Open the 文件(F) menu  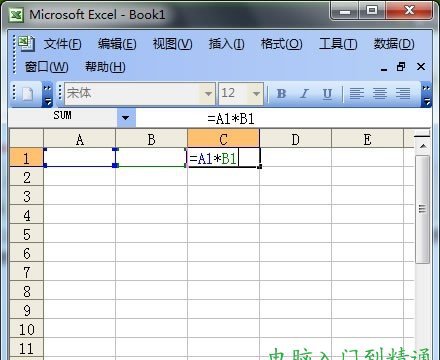63,44
